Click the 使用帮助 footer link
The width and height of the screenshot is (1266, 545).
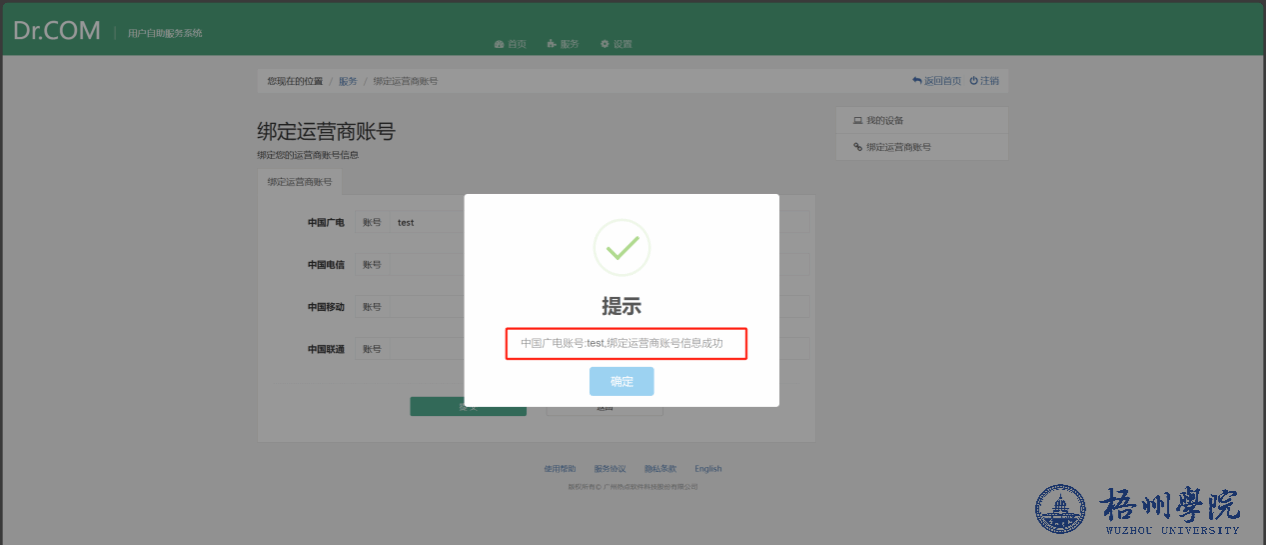(x=560, y=468)
